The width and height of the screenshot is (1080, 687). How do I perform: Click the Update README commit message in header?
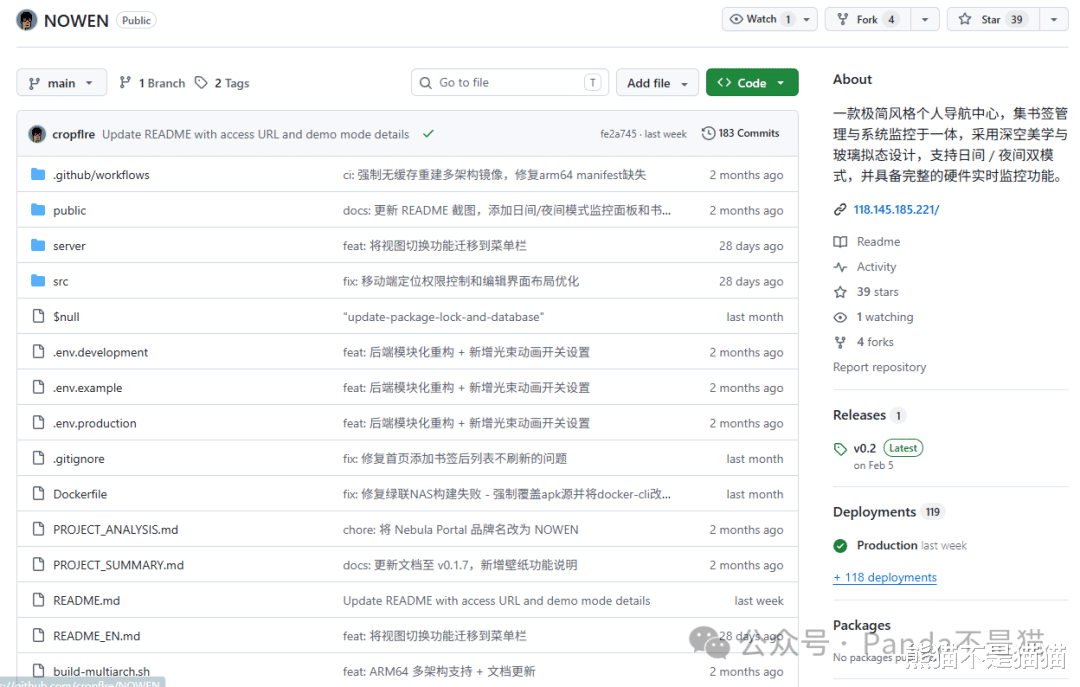(256, 134)
